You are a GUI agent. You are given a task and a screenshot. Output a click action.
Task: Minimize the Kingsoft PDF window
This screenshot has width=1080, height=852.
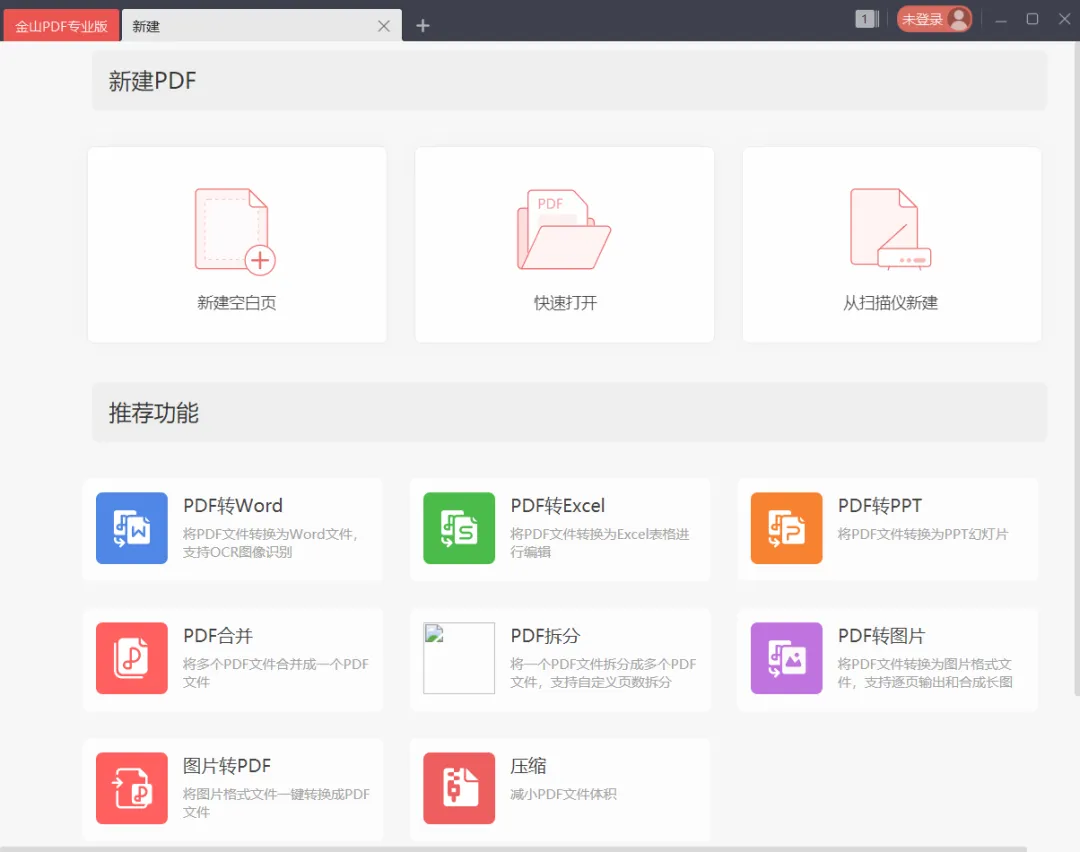tap(1001, 19)
